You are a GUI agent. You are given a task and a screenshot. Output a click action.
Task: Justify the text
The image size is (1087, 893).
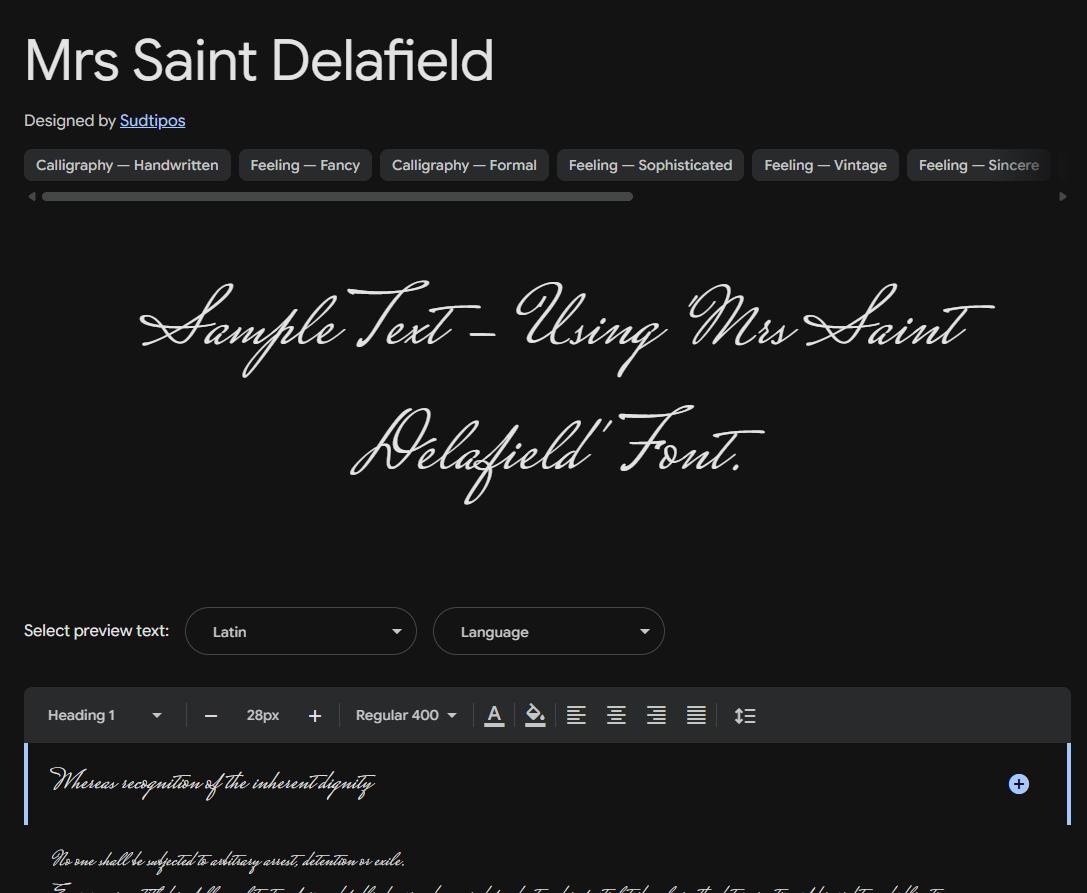point(697,715)
